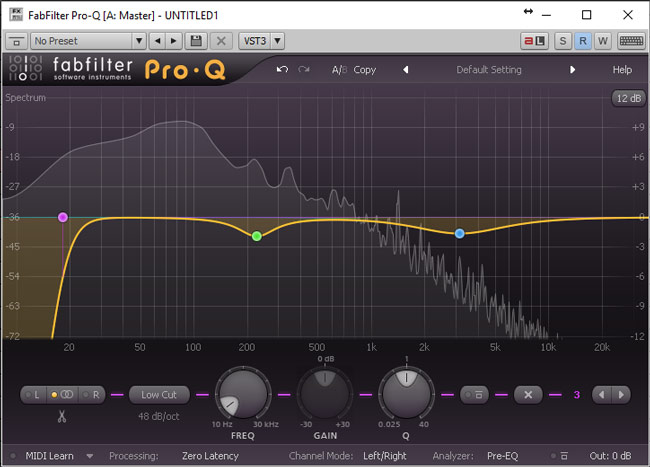Delete the band with the X button

click(x=528, y=394)
